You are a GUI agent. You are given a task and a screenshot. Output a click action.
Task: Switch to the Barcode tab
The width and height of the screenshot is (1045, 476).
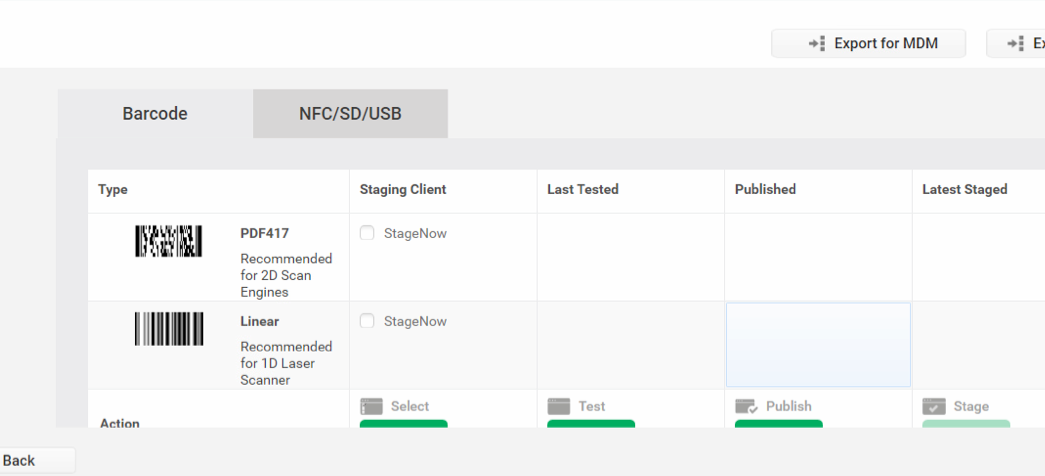pos(155,114)
